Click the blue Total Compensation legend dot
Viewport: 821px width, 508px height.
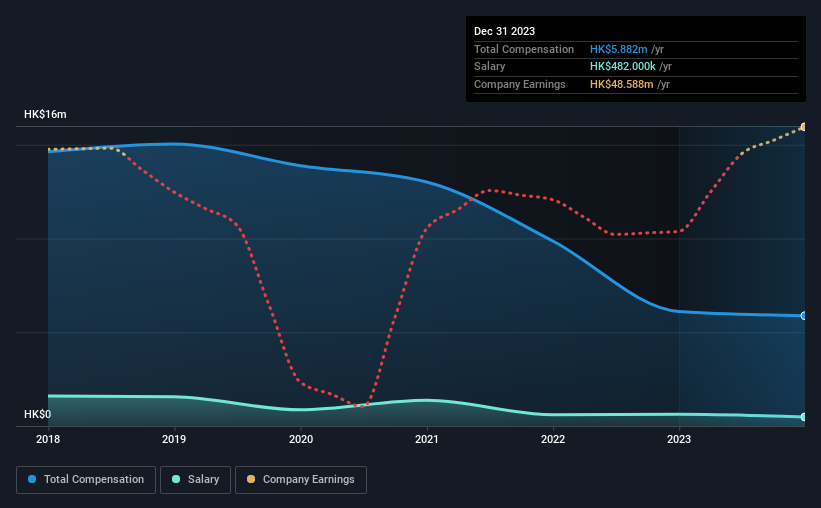point(32,479)
